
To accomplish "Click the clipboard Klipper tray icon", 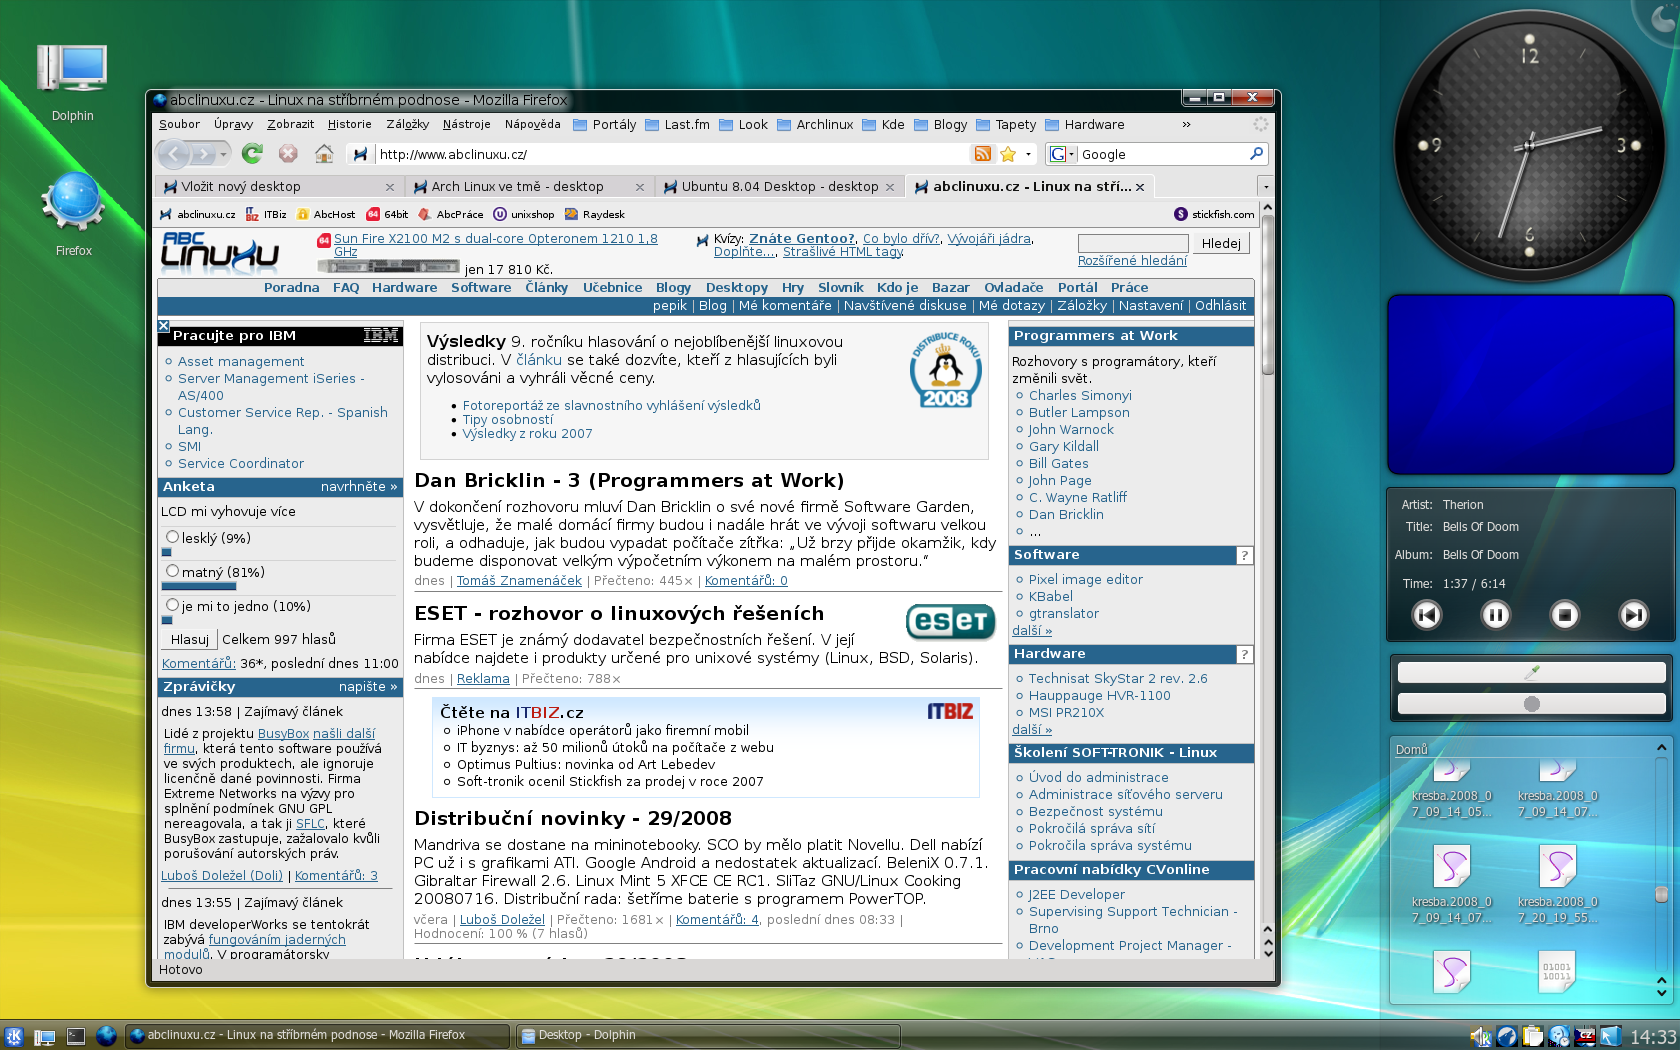I will click(1532, 1037).
